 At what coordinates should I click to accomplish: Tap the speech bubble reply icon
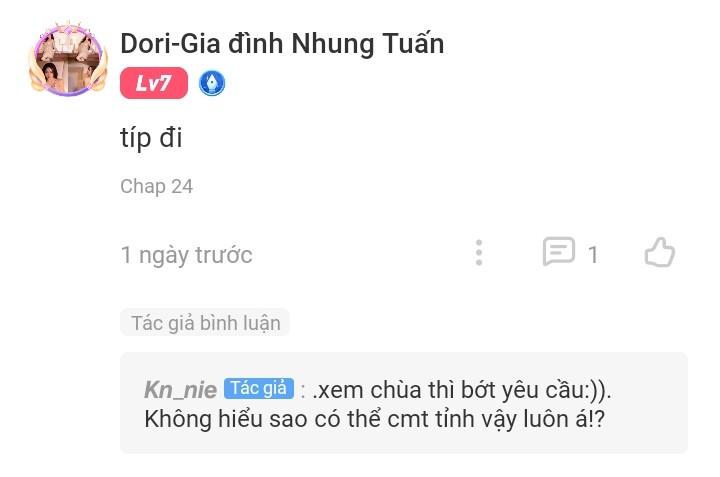click(x=558, y=252)
